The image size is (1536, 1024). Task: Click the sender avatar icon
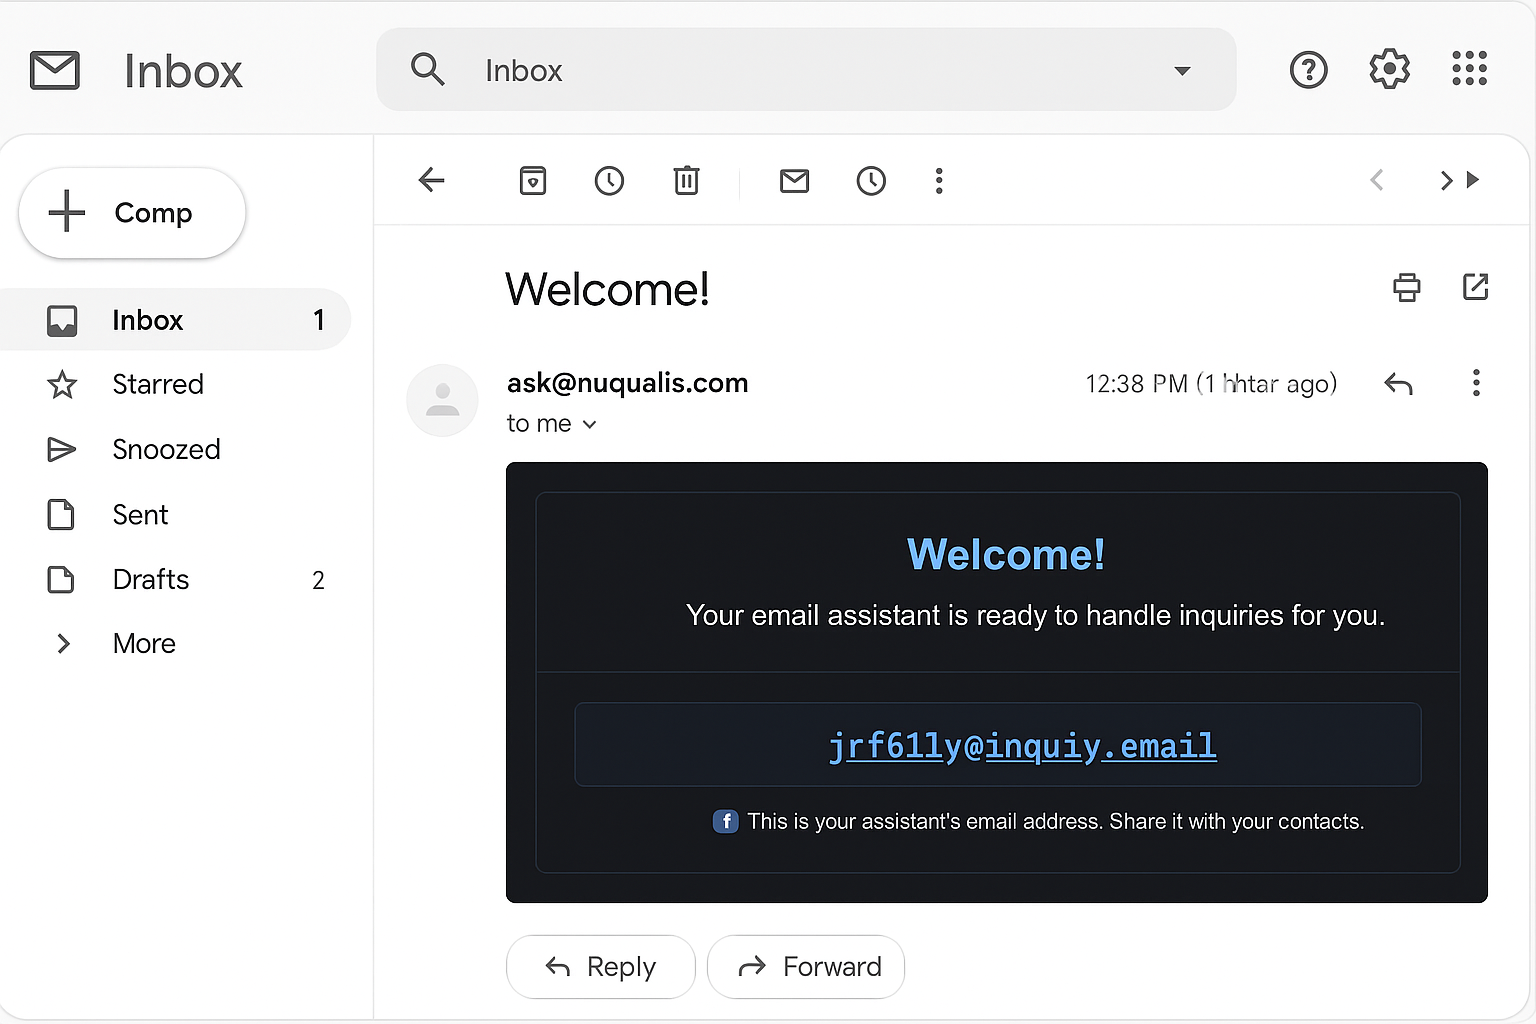[442, 400]
